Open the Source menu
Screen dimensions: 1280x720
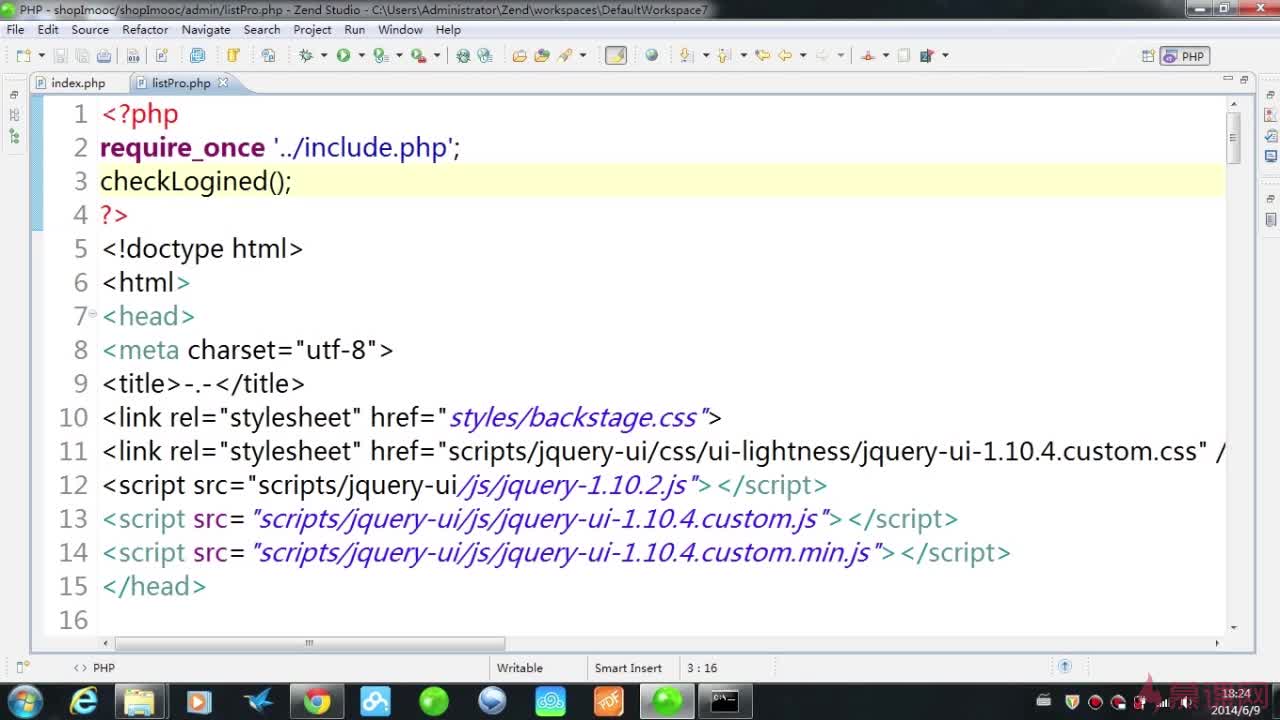(x=90, y=30)
